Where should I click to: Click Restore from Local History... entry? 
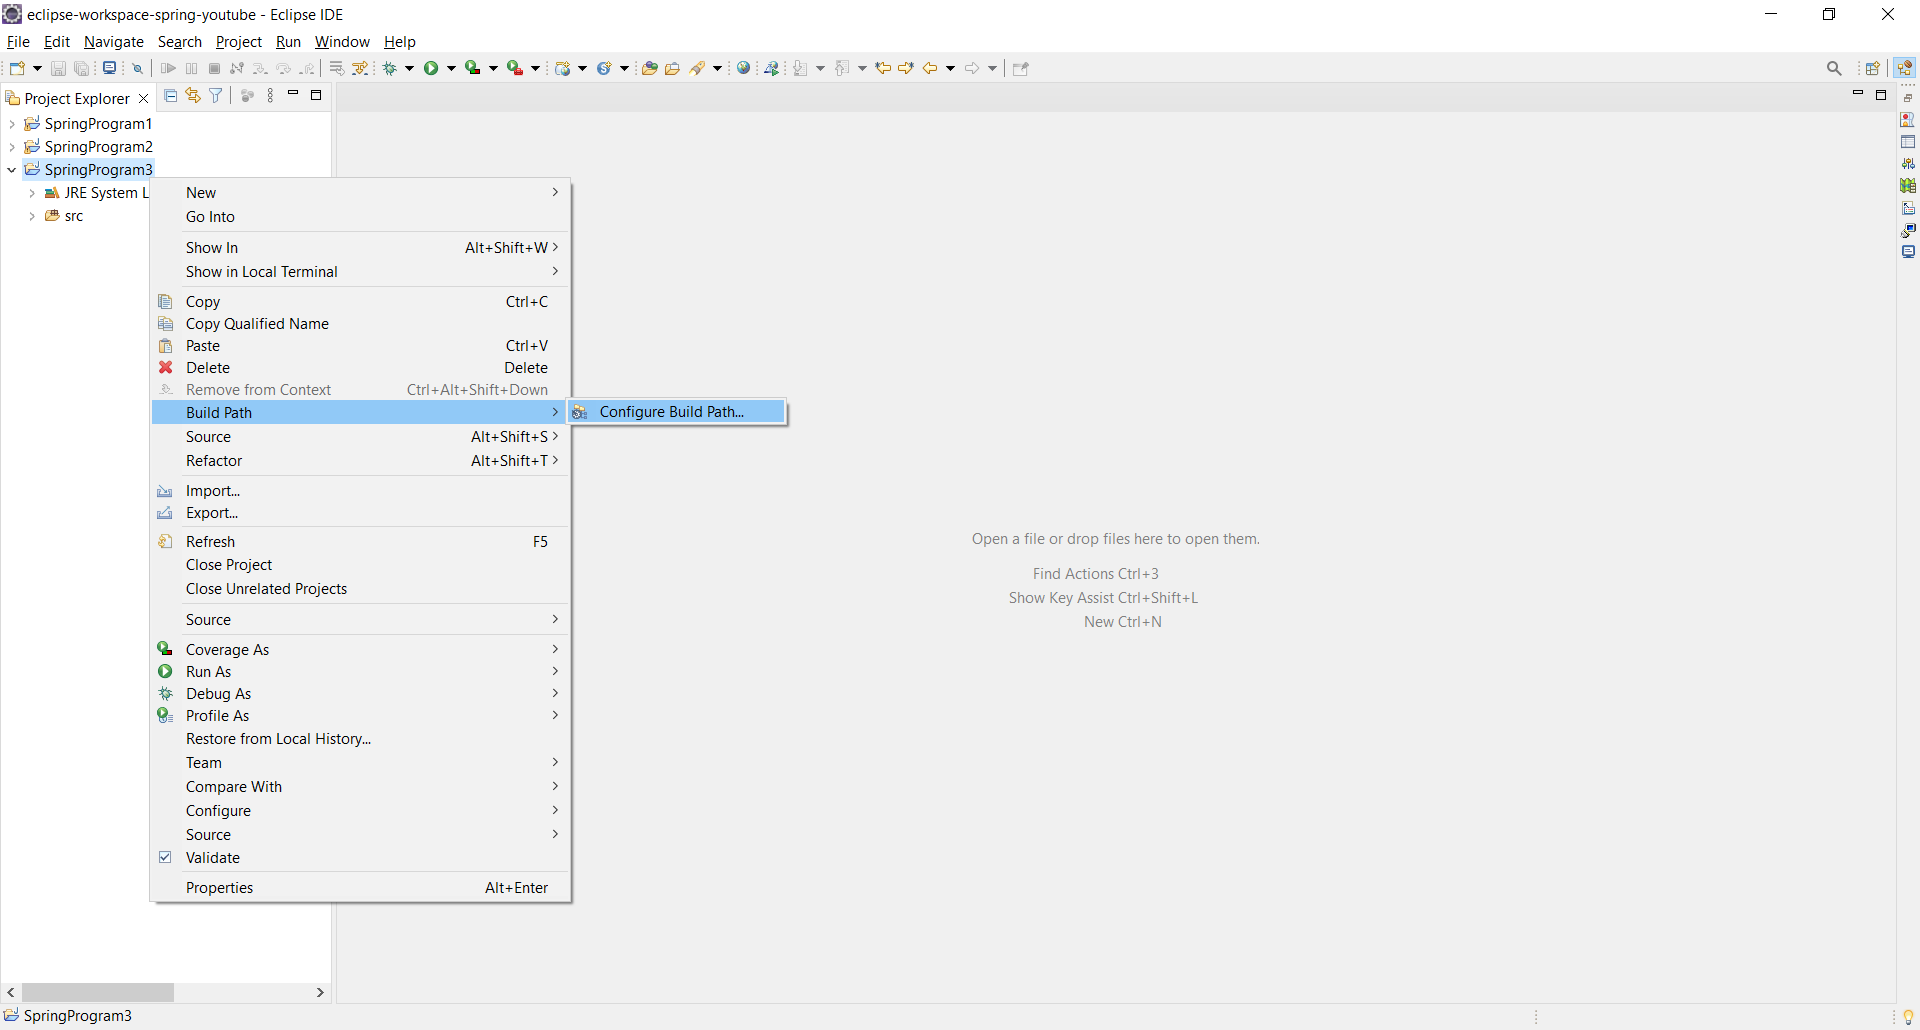(x=360, y=739)
